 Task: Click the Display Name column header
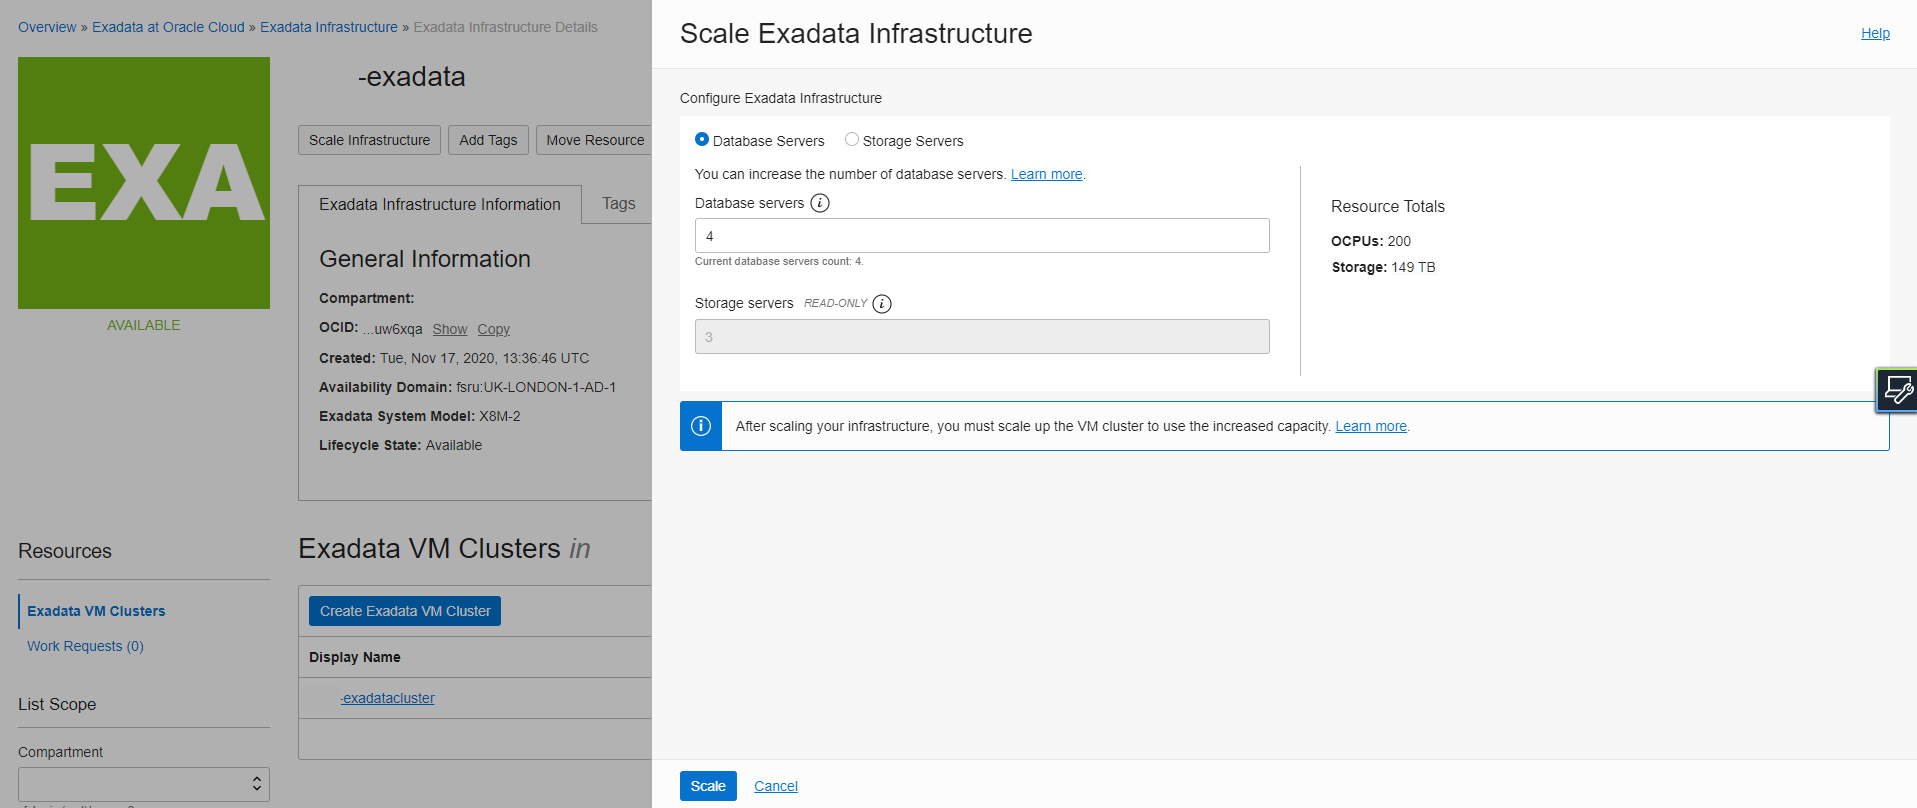click(x=355, y=657)
